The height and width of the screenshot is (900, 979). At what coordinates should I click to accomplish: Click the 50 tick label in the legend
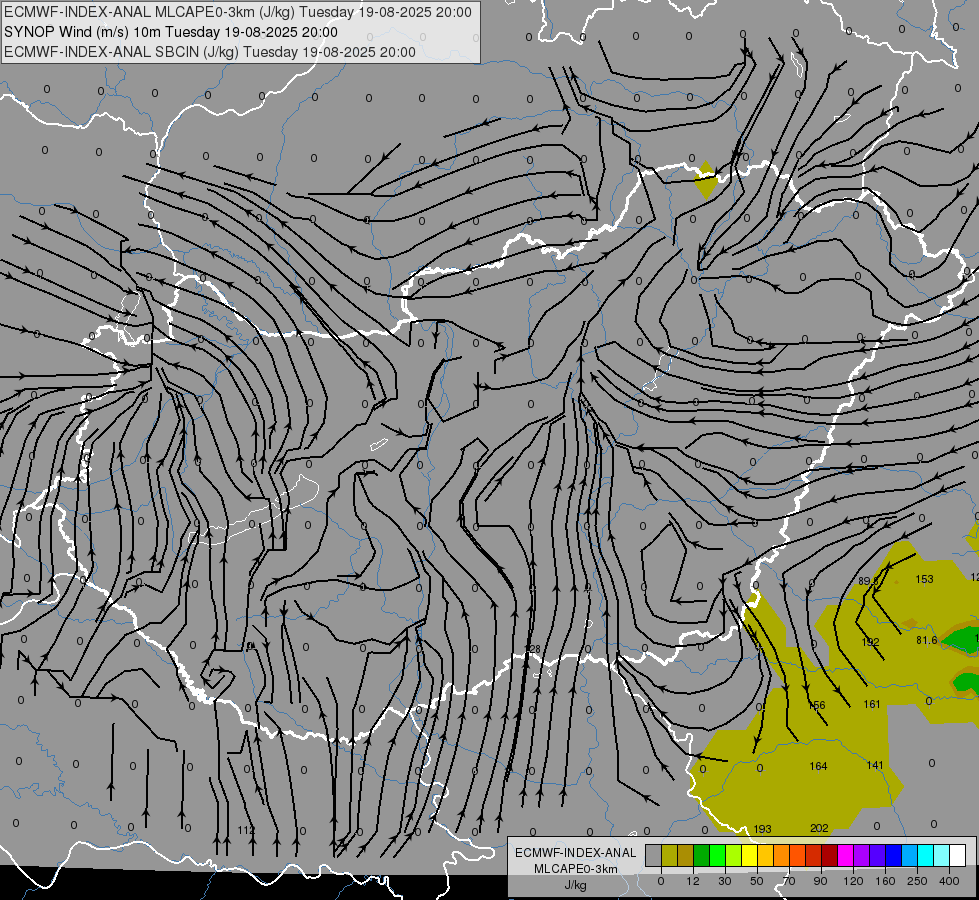coord(757,881)
